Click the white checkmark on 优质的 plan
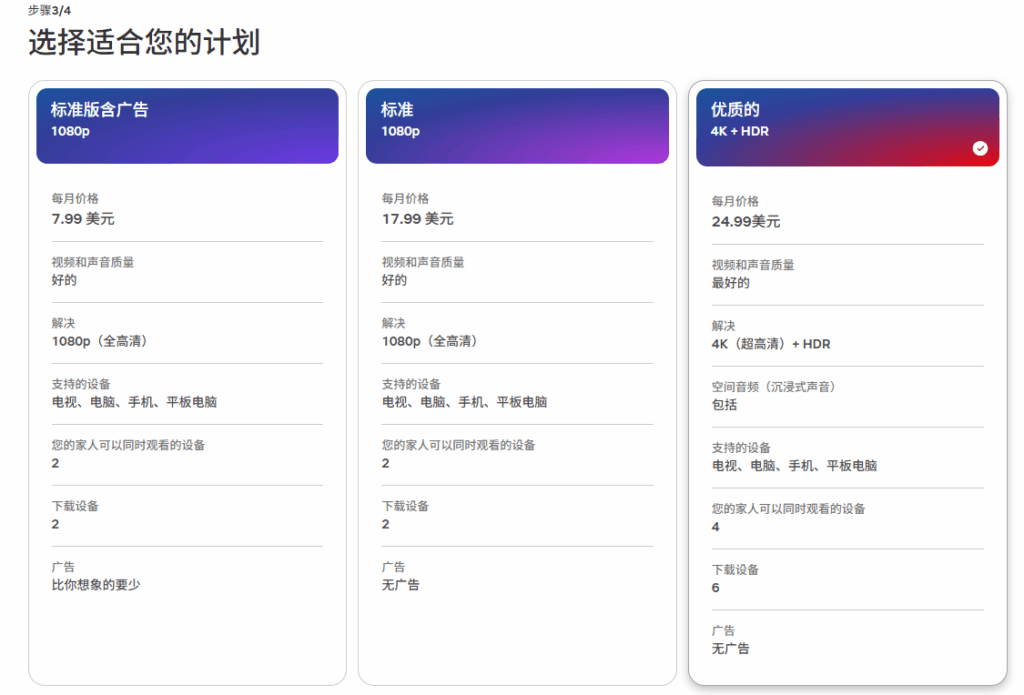 pyautogui.click(x=980, y=148)
